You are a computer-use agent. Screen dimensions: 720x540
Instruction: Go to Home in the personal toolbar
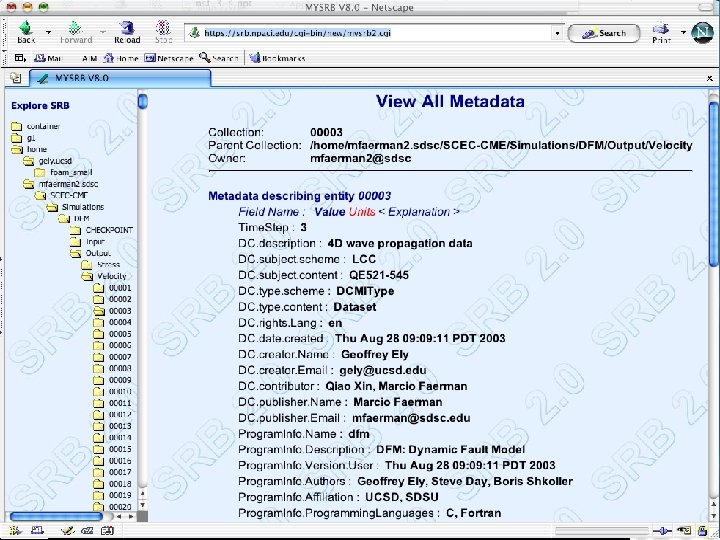click(x=121, y=58)
